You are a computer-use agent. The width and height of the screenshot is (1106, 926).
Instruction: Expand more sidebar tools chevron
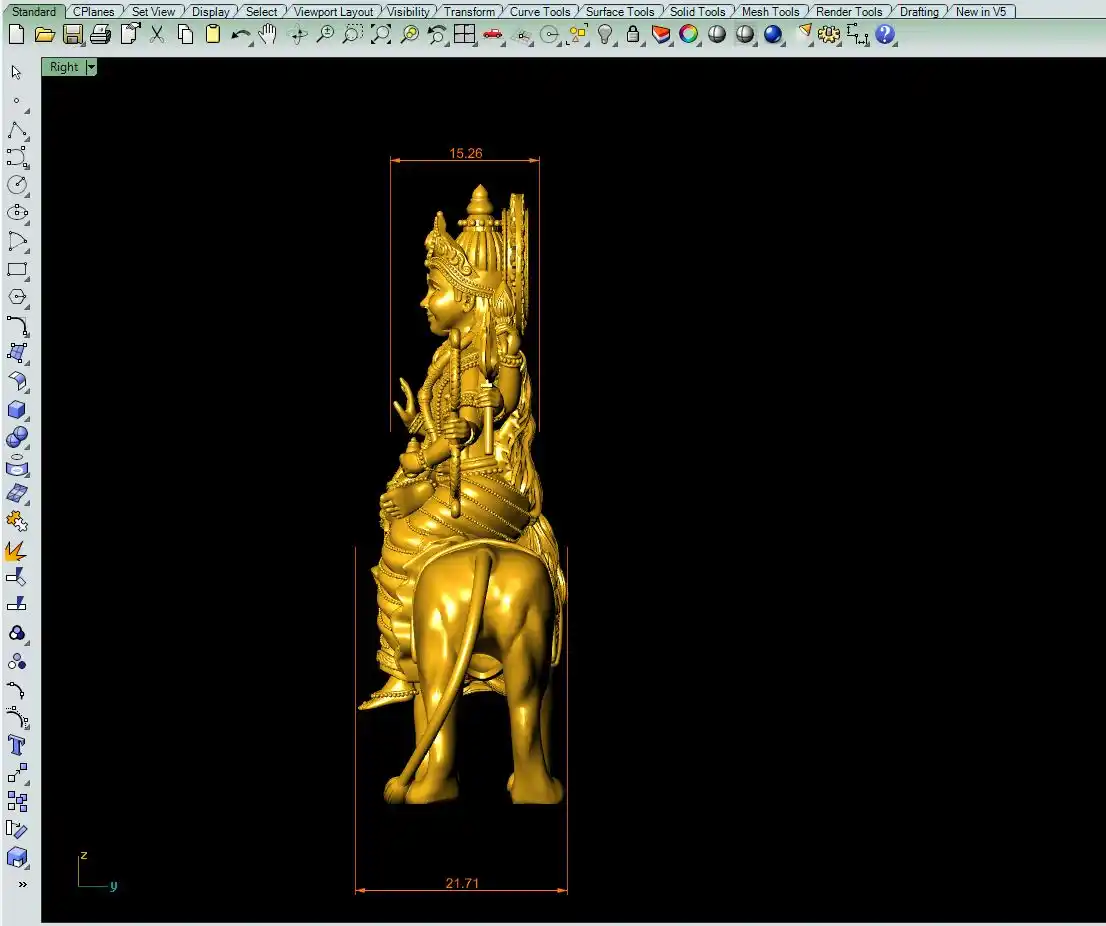(x=22, y=884)
